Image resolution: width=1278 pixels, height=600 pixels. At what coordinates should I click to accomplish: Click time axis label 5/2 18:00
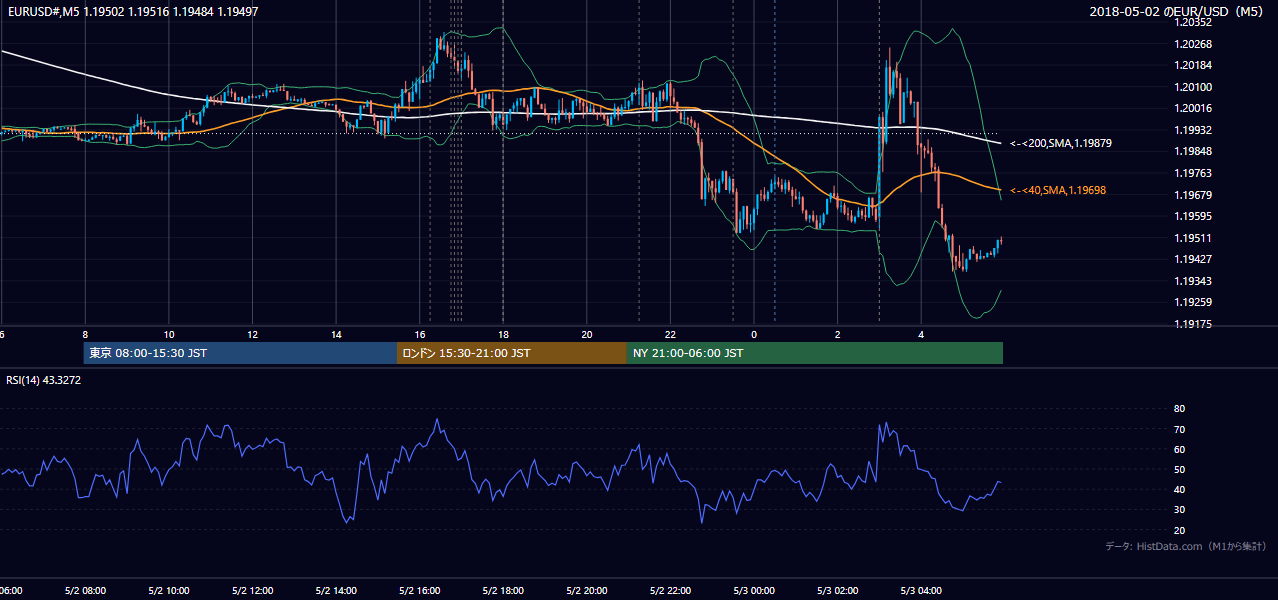pyautogui.click(x=504, y=591)
